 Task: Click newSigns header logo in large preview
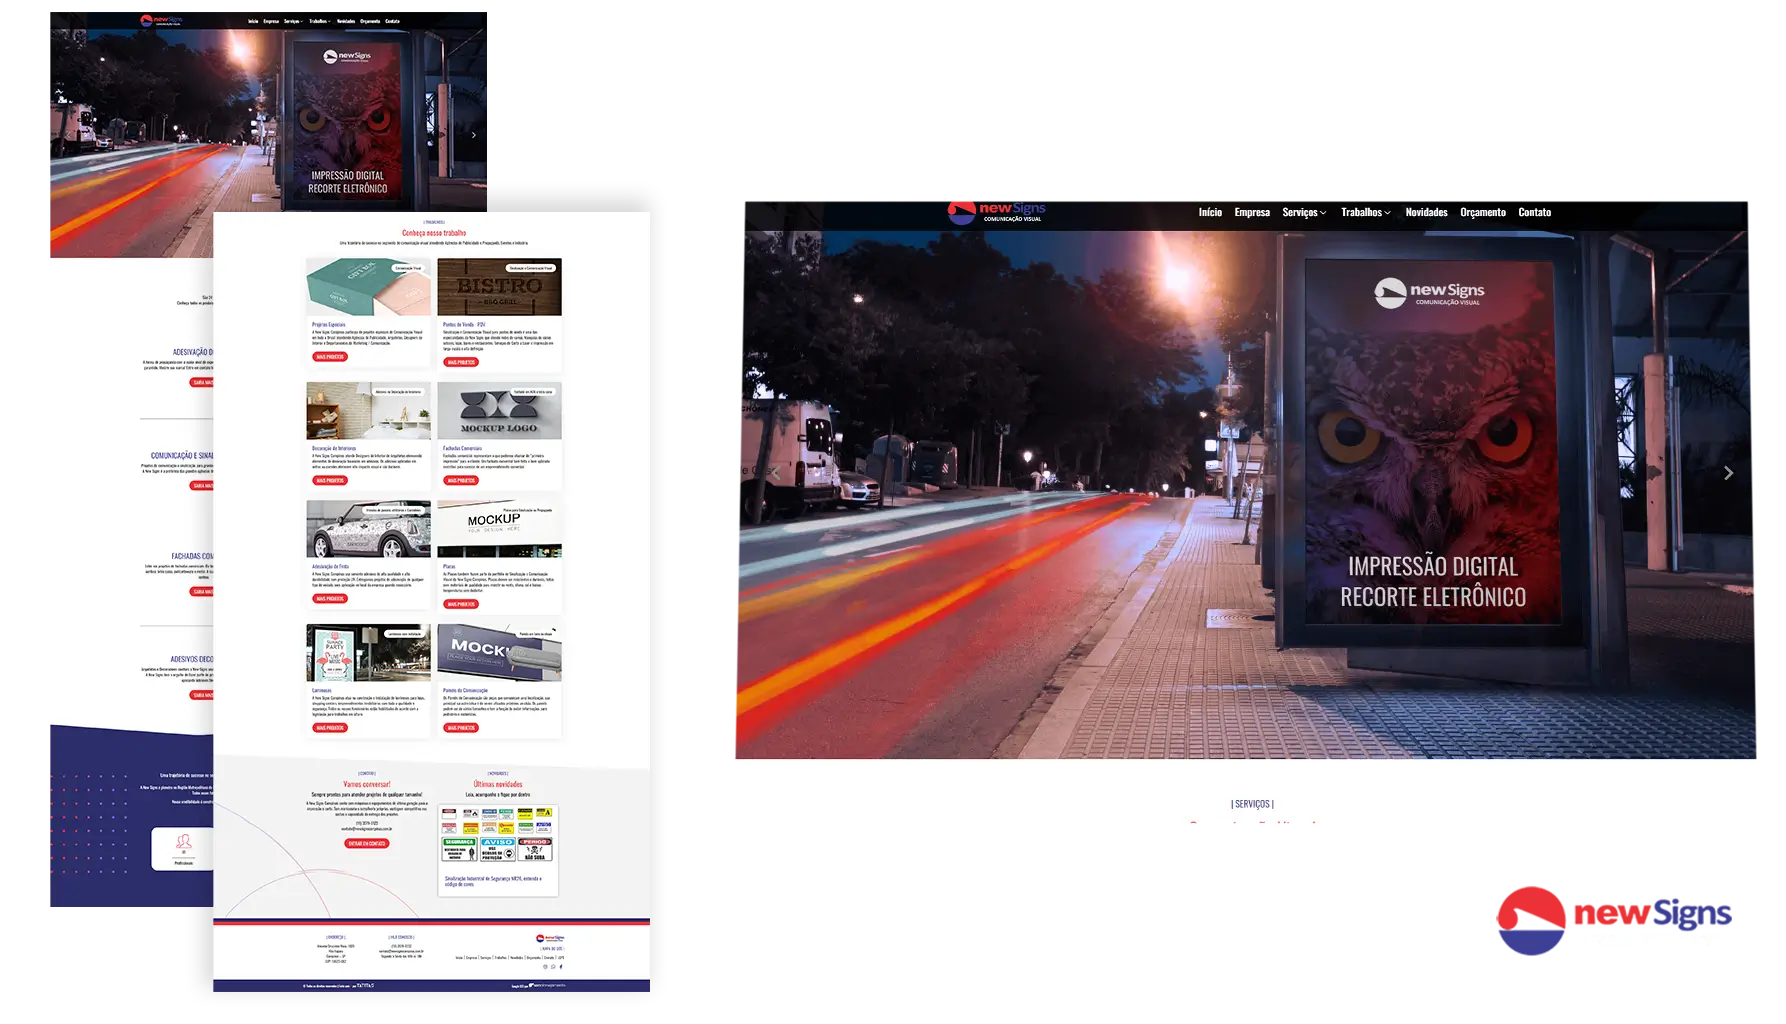coord(996,212)
